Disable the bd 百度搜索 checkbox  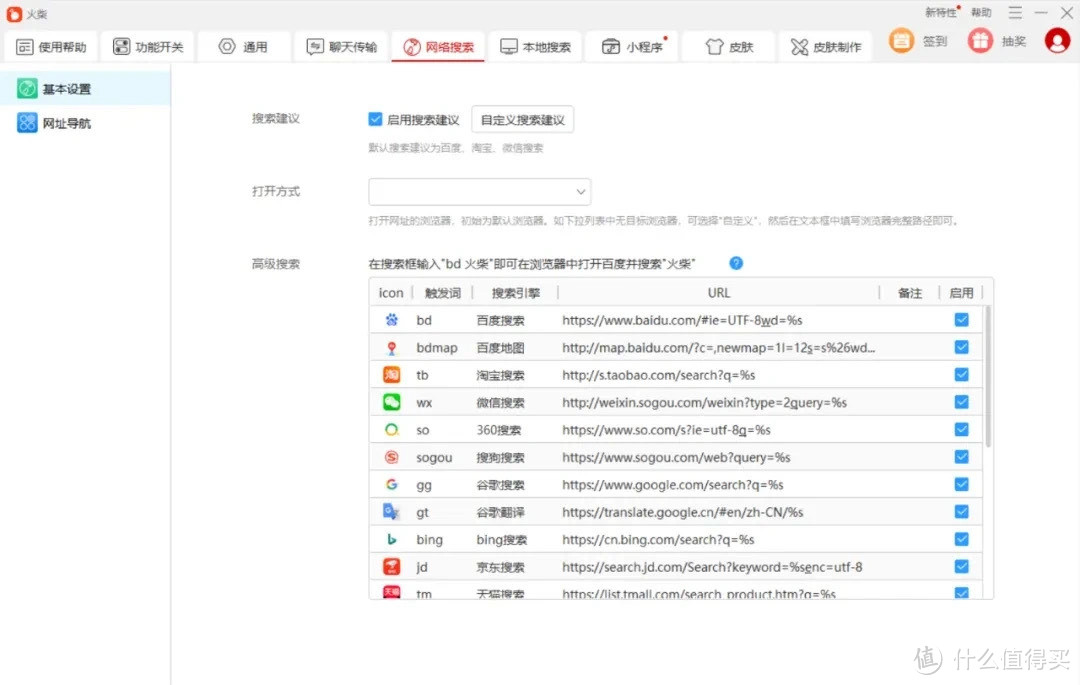click(962, 320)
